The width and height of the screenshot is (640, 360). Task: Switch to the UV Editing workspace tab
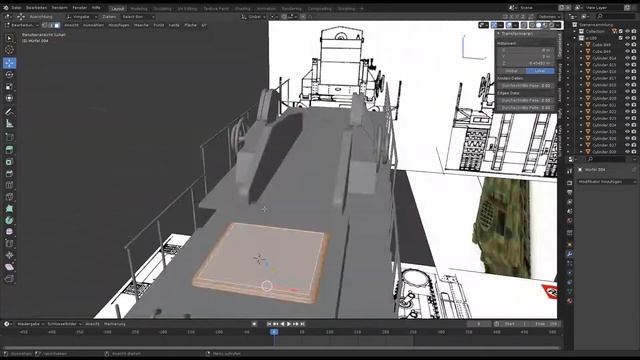pos(187,8)
